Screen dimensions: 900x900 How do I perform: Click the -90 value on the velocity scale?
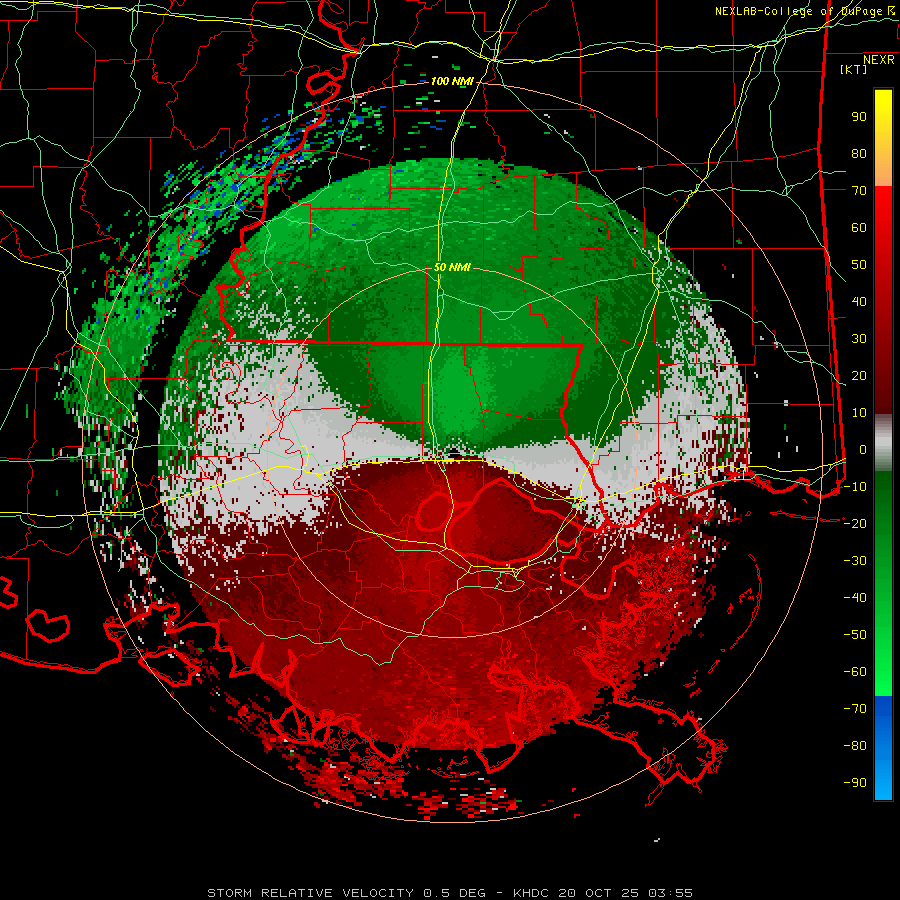tap(855, 783)
